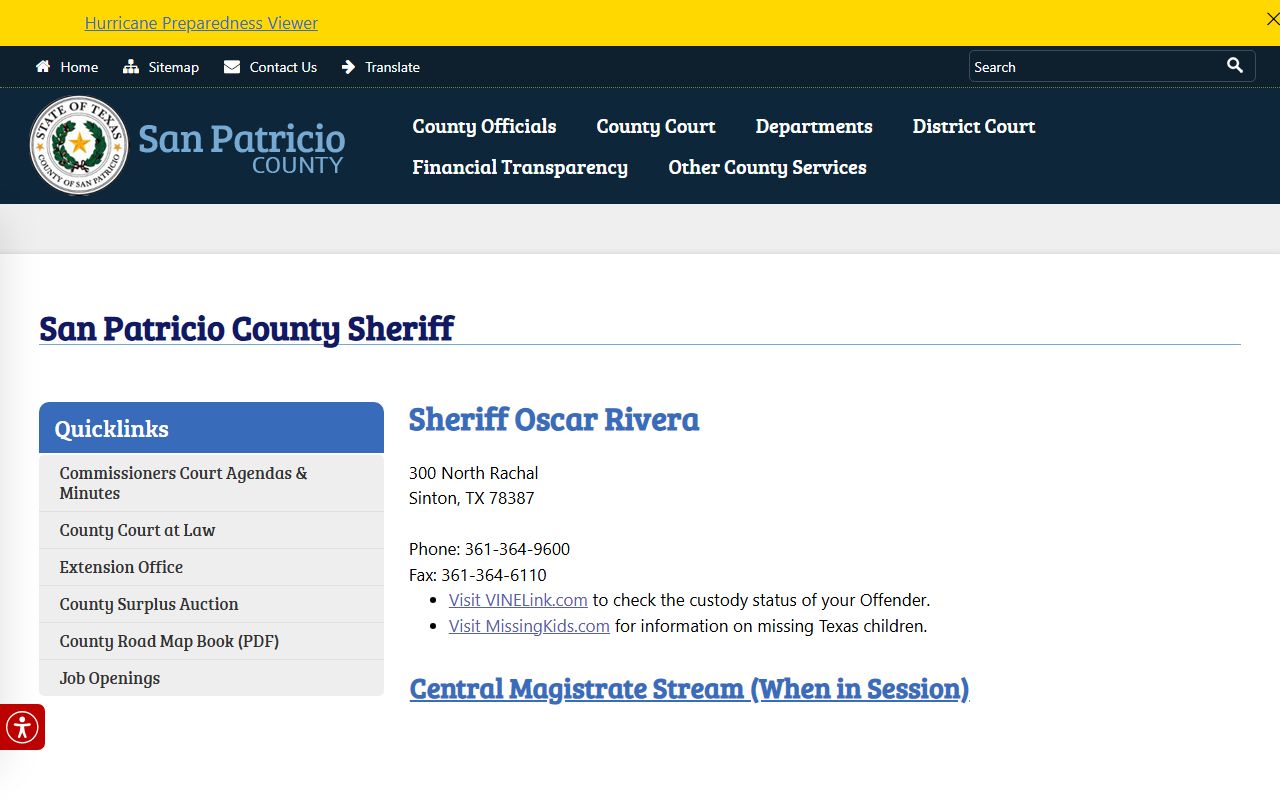The image size is (1280, 800).
Task: Click the San Patricio County title text
Action: pyautogui.click(x=241, y=147)
